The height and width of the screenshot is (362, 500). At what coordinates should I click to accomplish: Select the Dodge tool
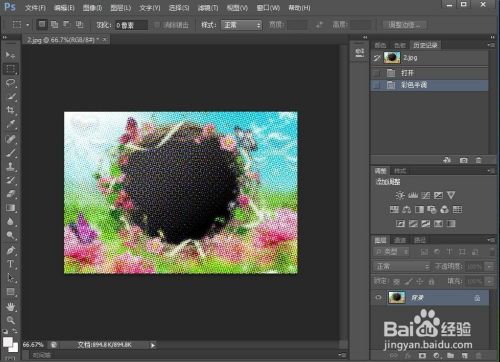[x=10, y=236]
